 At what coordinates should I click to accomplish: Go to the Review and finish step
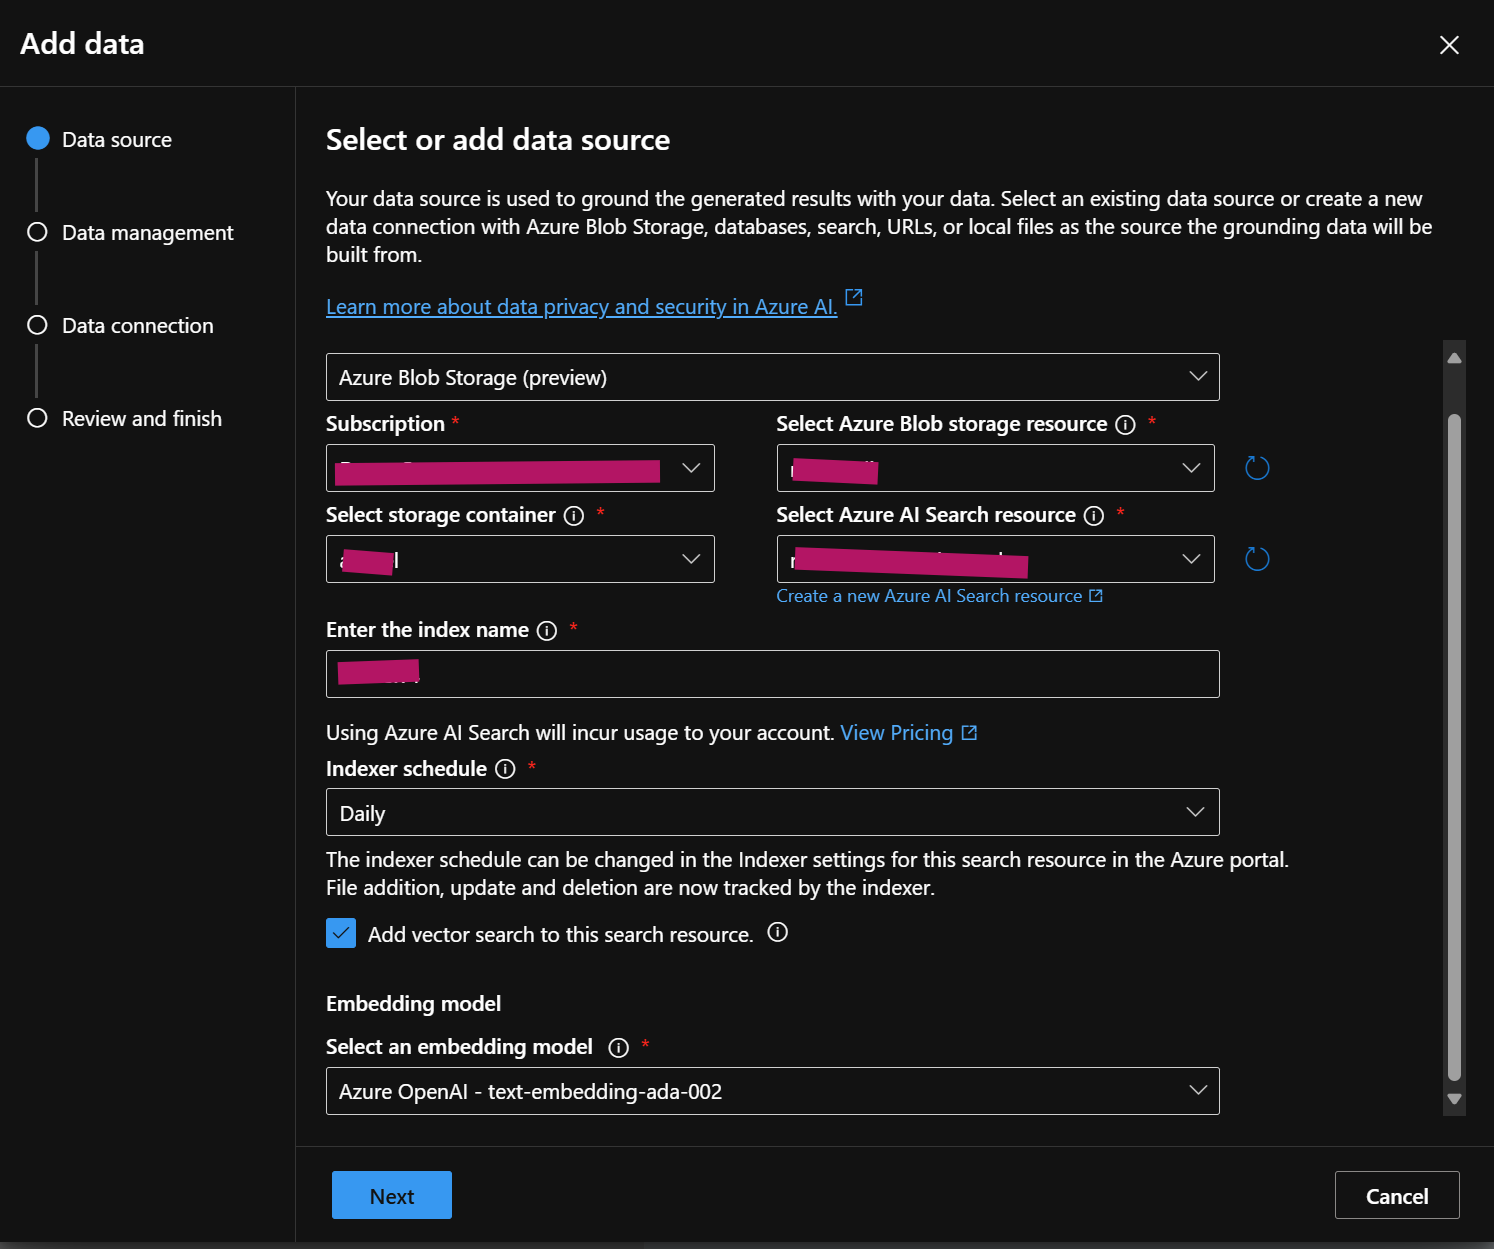pos(124,418)
